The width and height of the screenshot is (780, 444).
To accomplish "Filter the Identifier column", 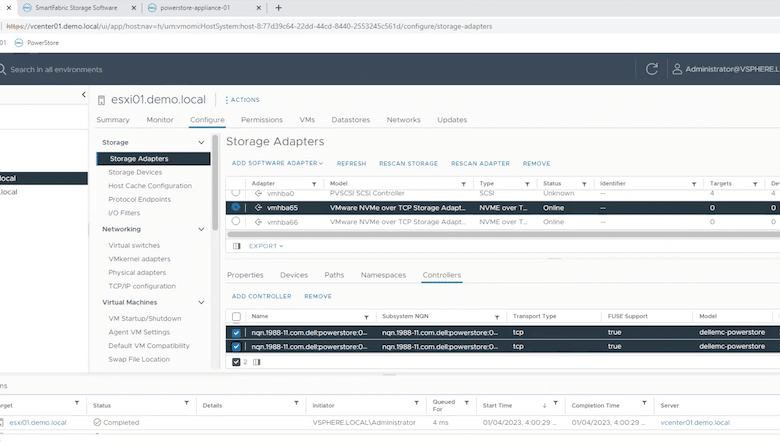I will [693, 184].
